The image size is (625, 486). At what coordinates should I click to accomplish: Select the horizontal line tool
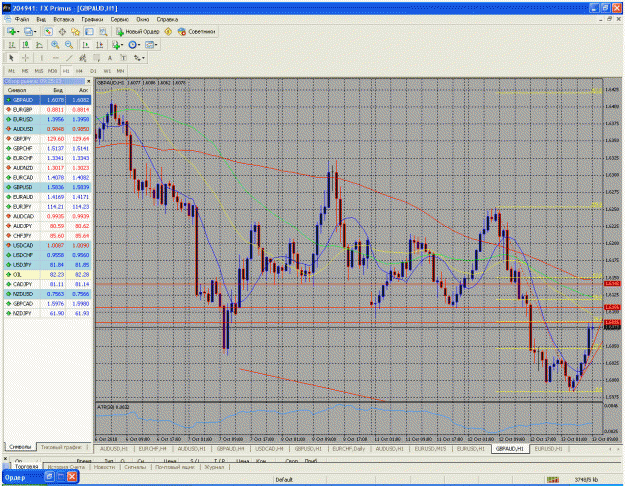(55, 58)
